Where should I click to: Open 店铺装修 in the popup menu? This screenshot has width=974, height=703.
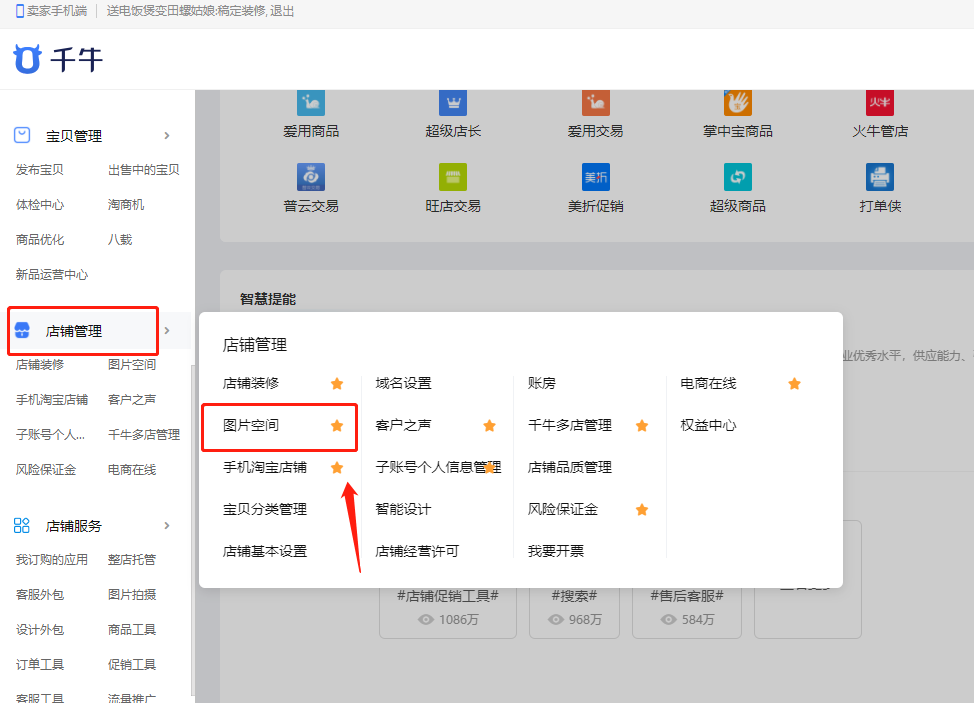(x=251, y=383)
